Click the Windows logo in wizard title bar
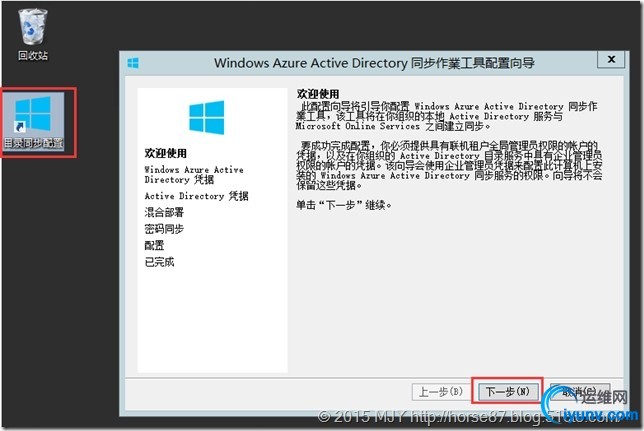This screenshot has height=431, width=644. pos(133,63)
